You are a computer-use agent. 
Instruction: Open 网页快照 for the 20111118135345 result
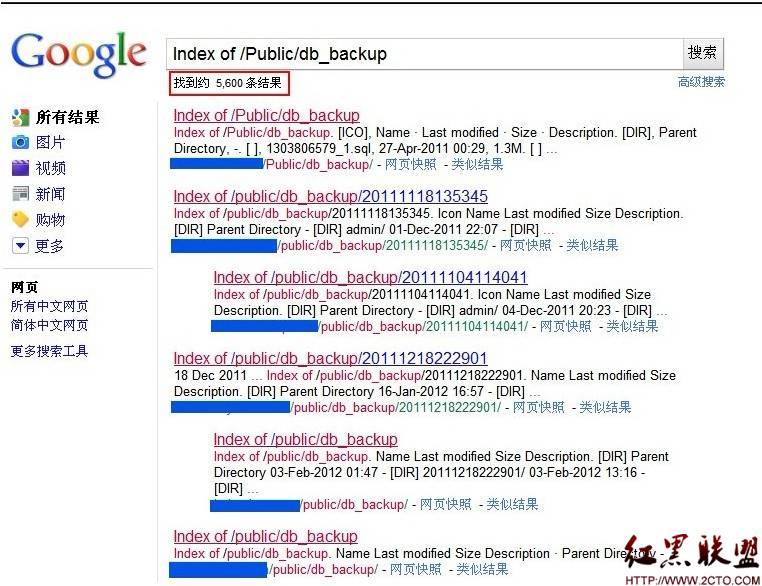(526, 245)
